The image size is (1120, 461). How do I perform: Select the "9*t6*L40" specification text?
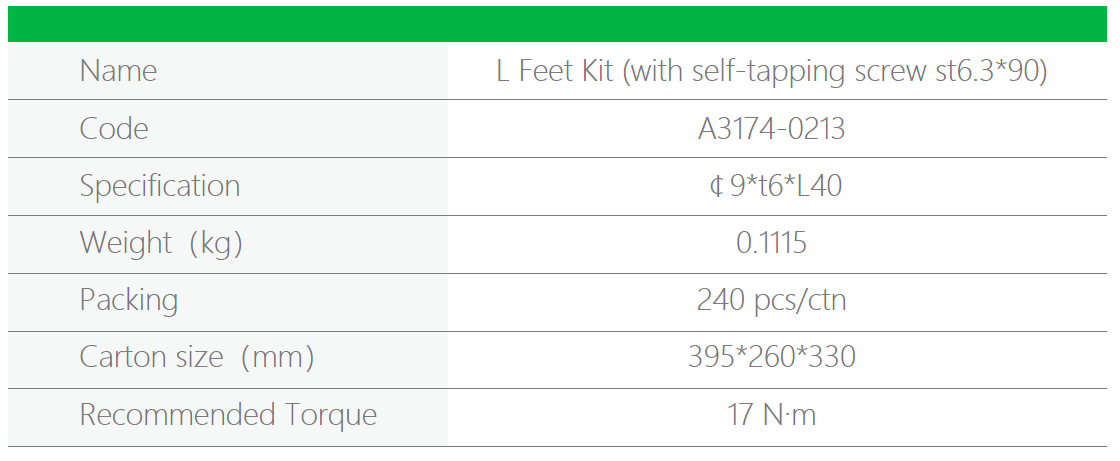(786, 187)
